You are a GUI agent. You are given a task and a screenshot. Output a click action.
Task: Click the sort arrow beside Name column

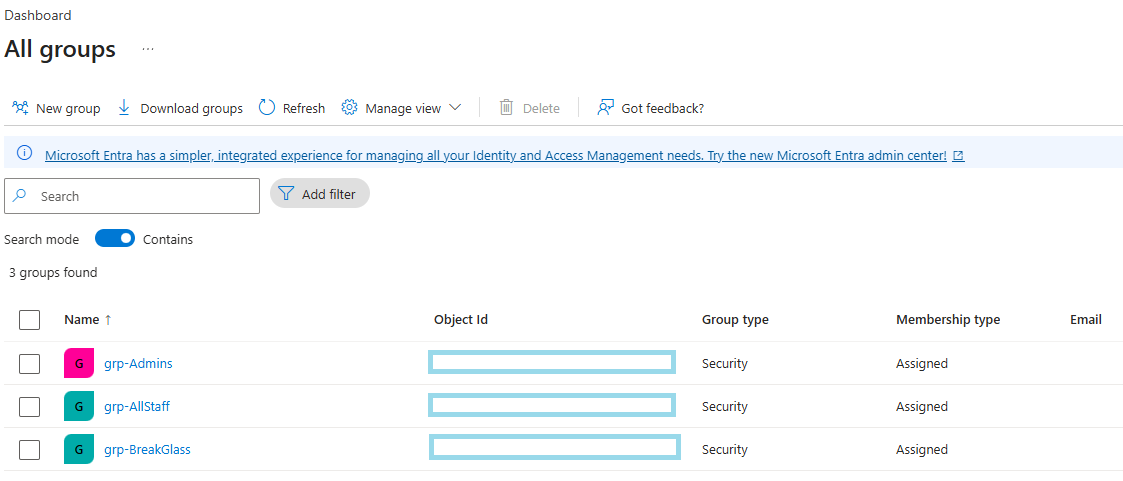(108, 320)
